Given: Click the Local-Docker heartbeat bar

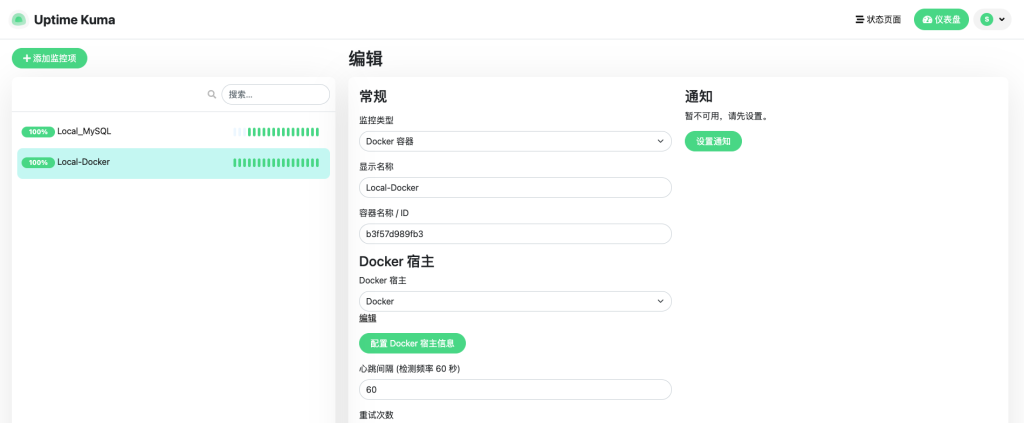Looking at the screenshot, I should [x=276, y=163].
